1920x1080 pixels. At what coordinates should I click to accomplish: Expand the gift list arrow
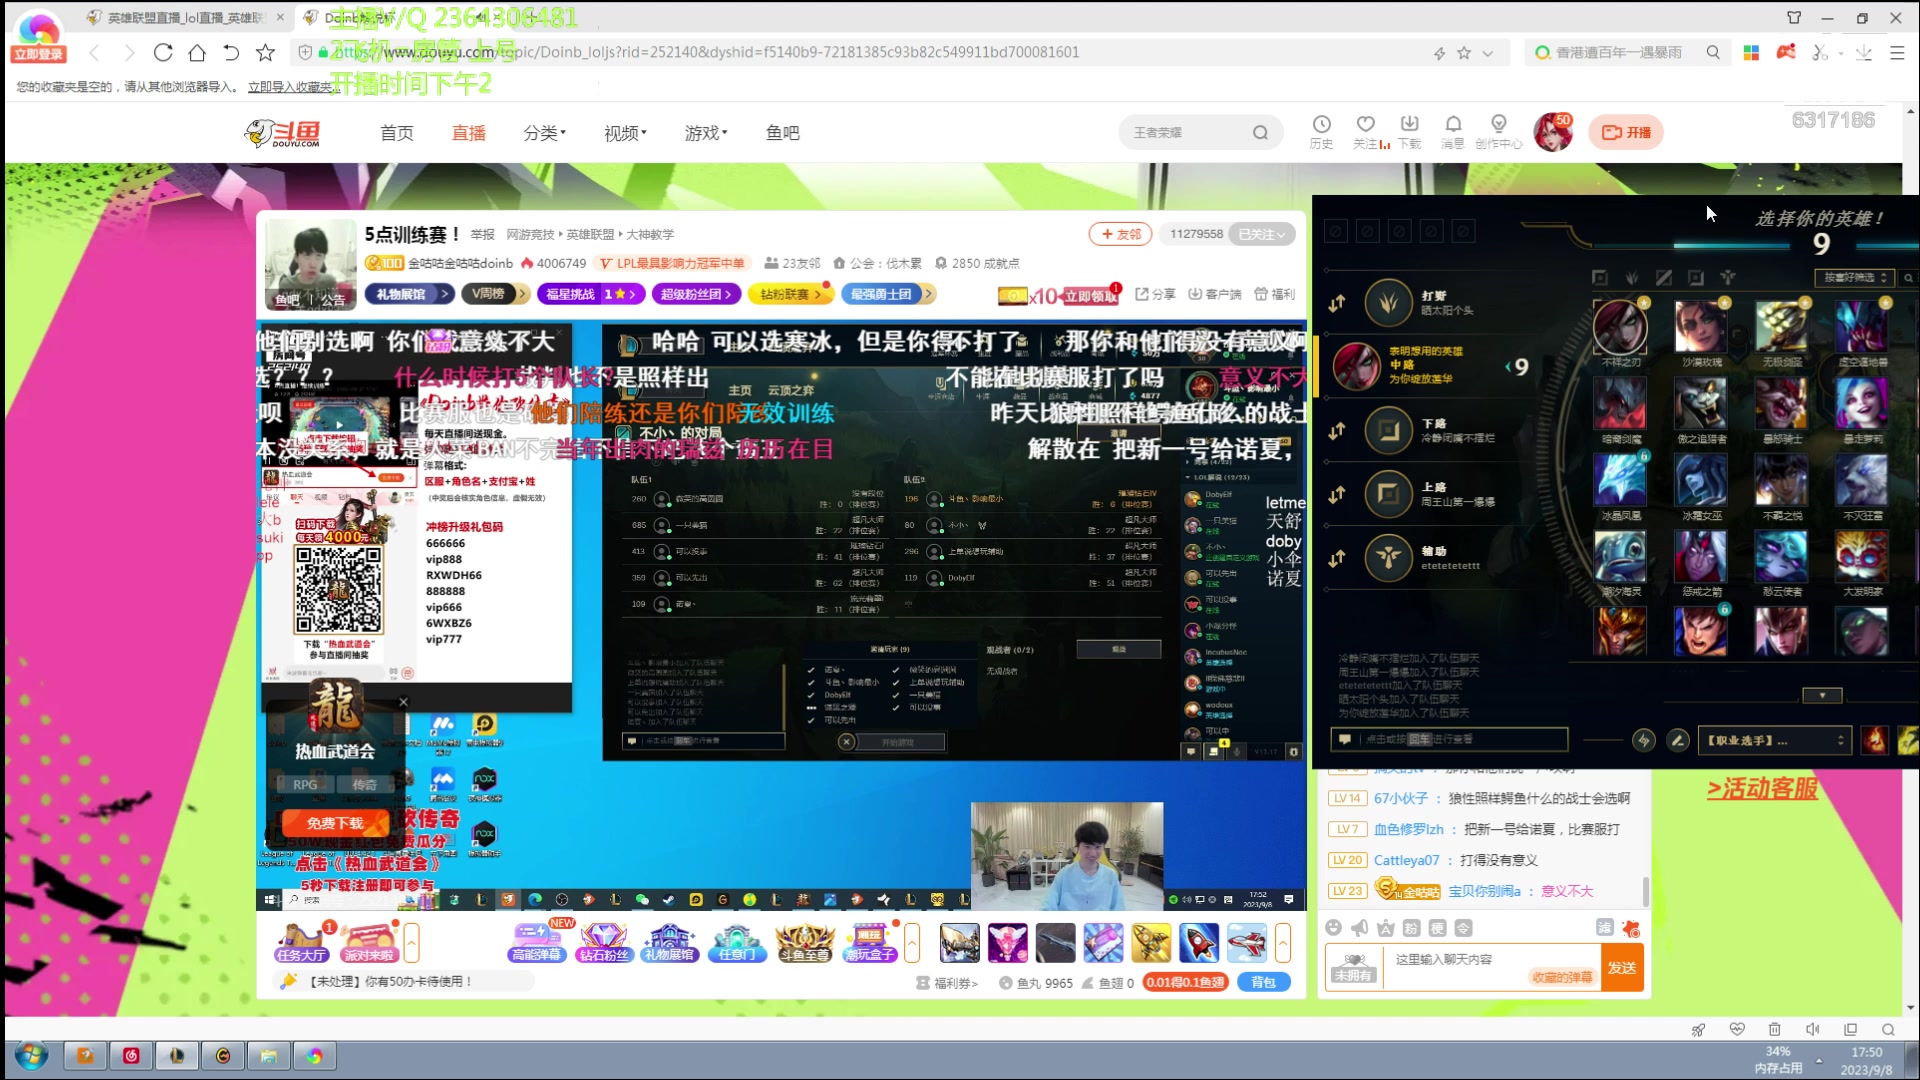pyautogui.click(x=1283, y=942)
